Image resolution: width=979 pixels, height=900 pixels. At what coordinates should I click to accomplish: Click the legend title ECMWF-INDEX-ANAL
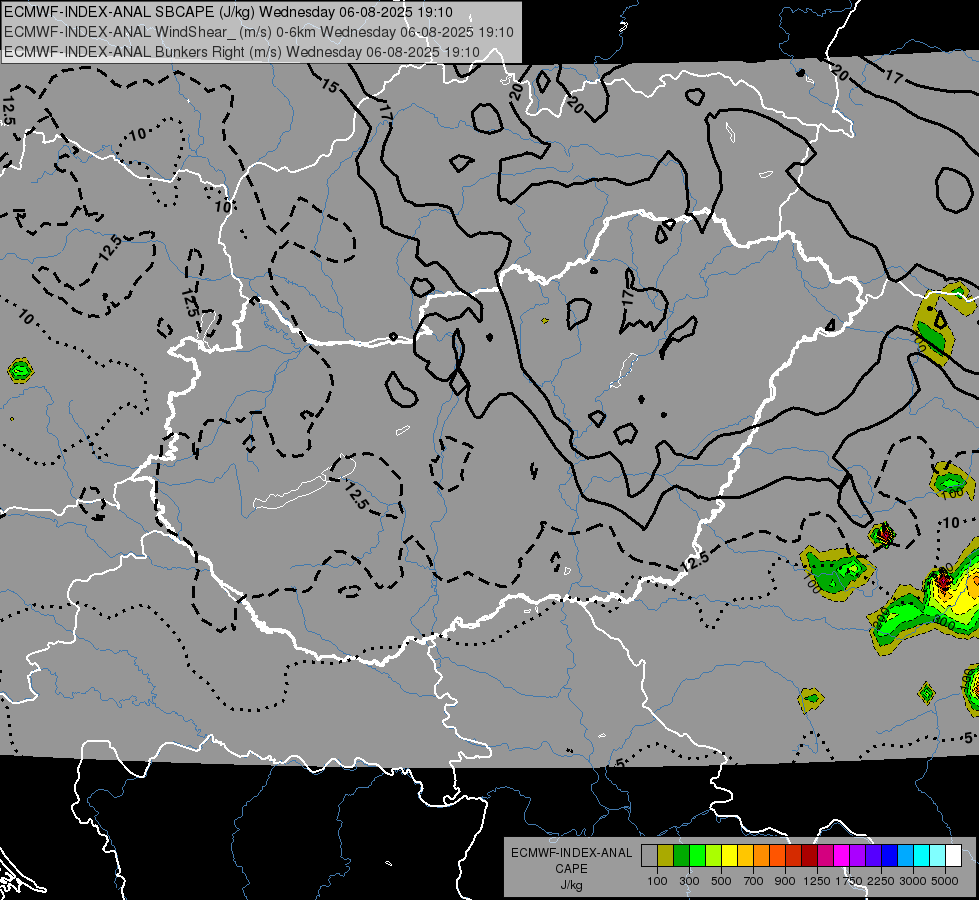571,853
